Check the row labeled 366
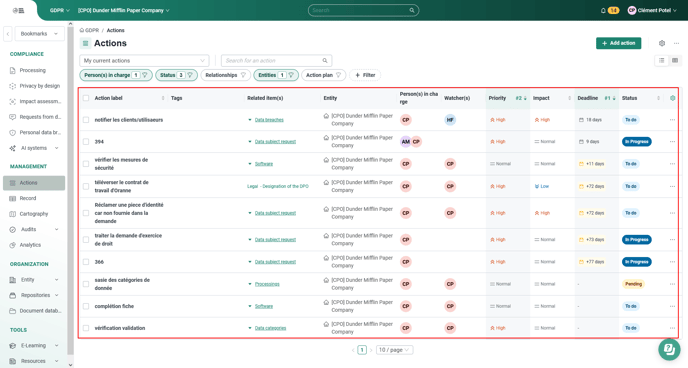Screen dimensions: 688x368 [86, 262]
